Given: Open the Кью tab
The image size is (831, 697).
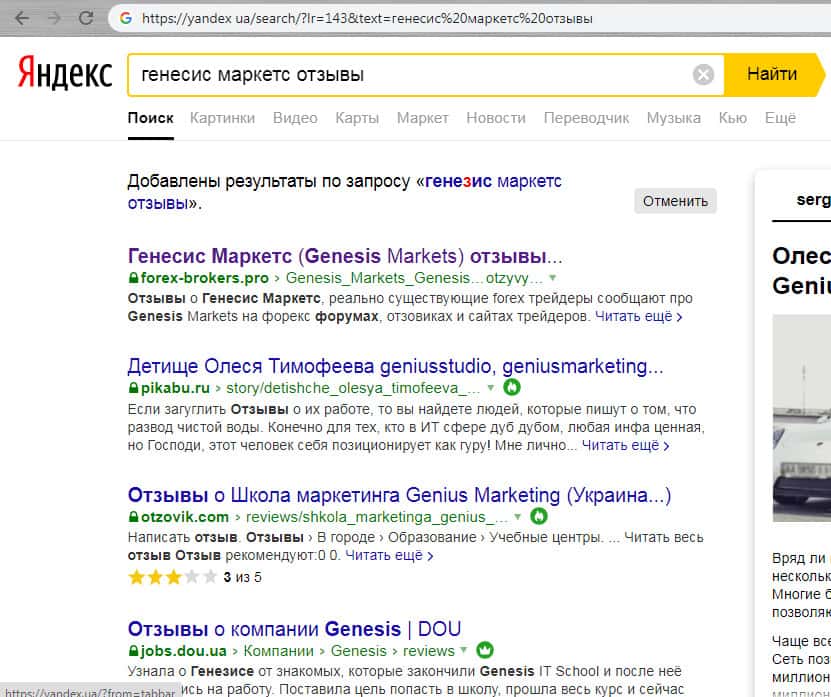Looking at the screenshot, I should coord(732,118).
